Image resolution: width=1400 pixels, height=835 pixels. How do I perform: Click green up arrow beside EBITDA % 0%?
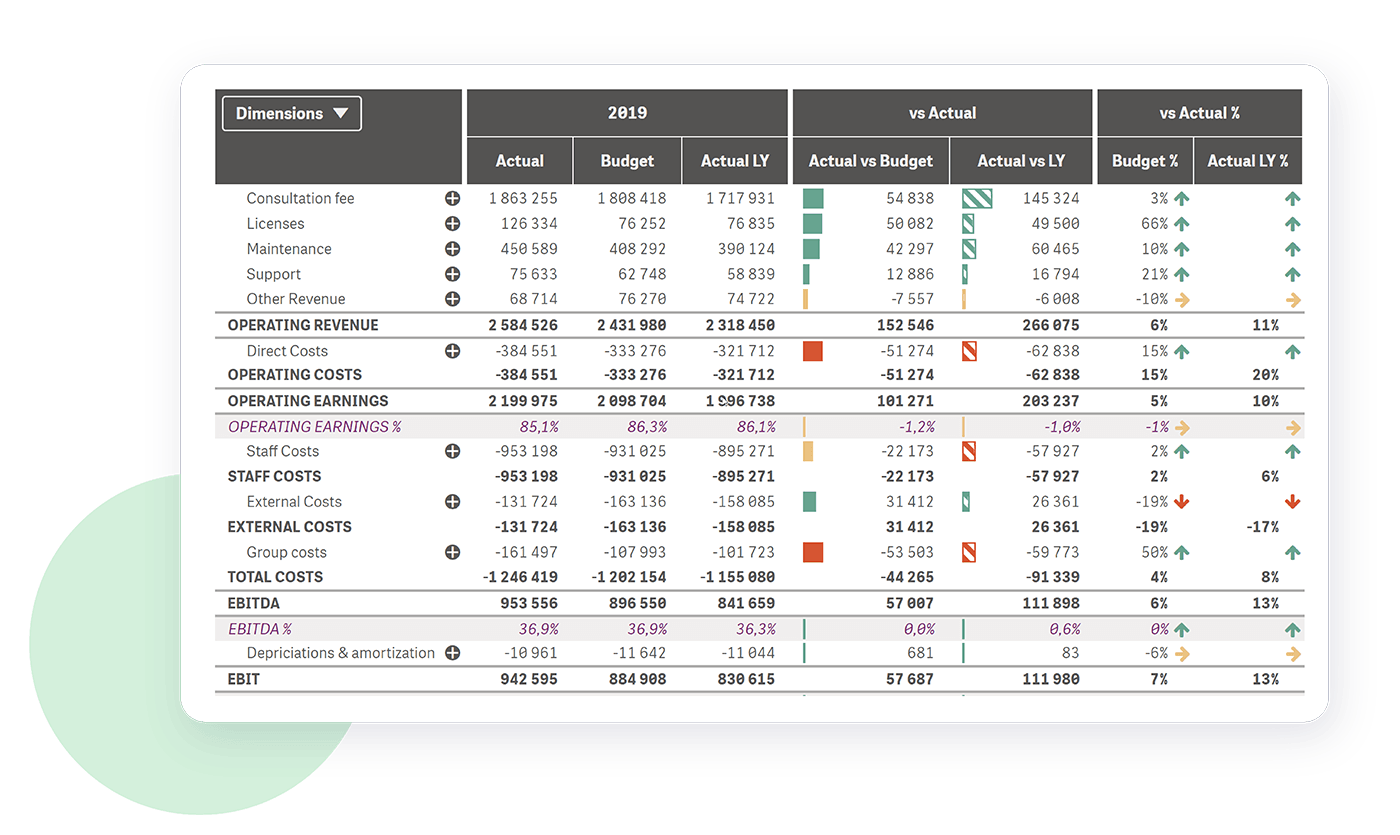pyautogui.click(x=1182, y=630)
